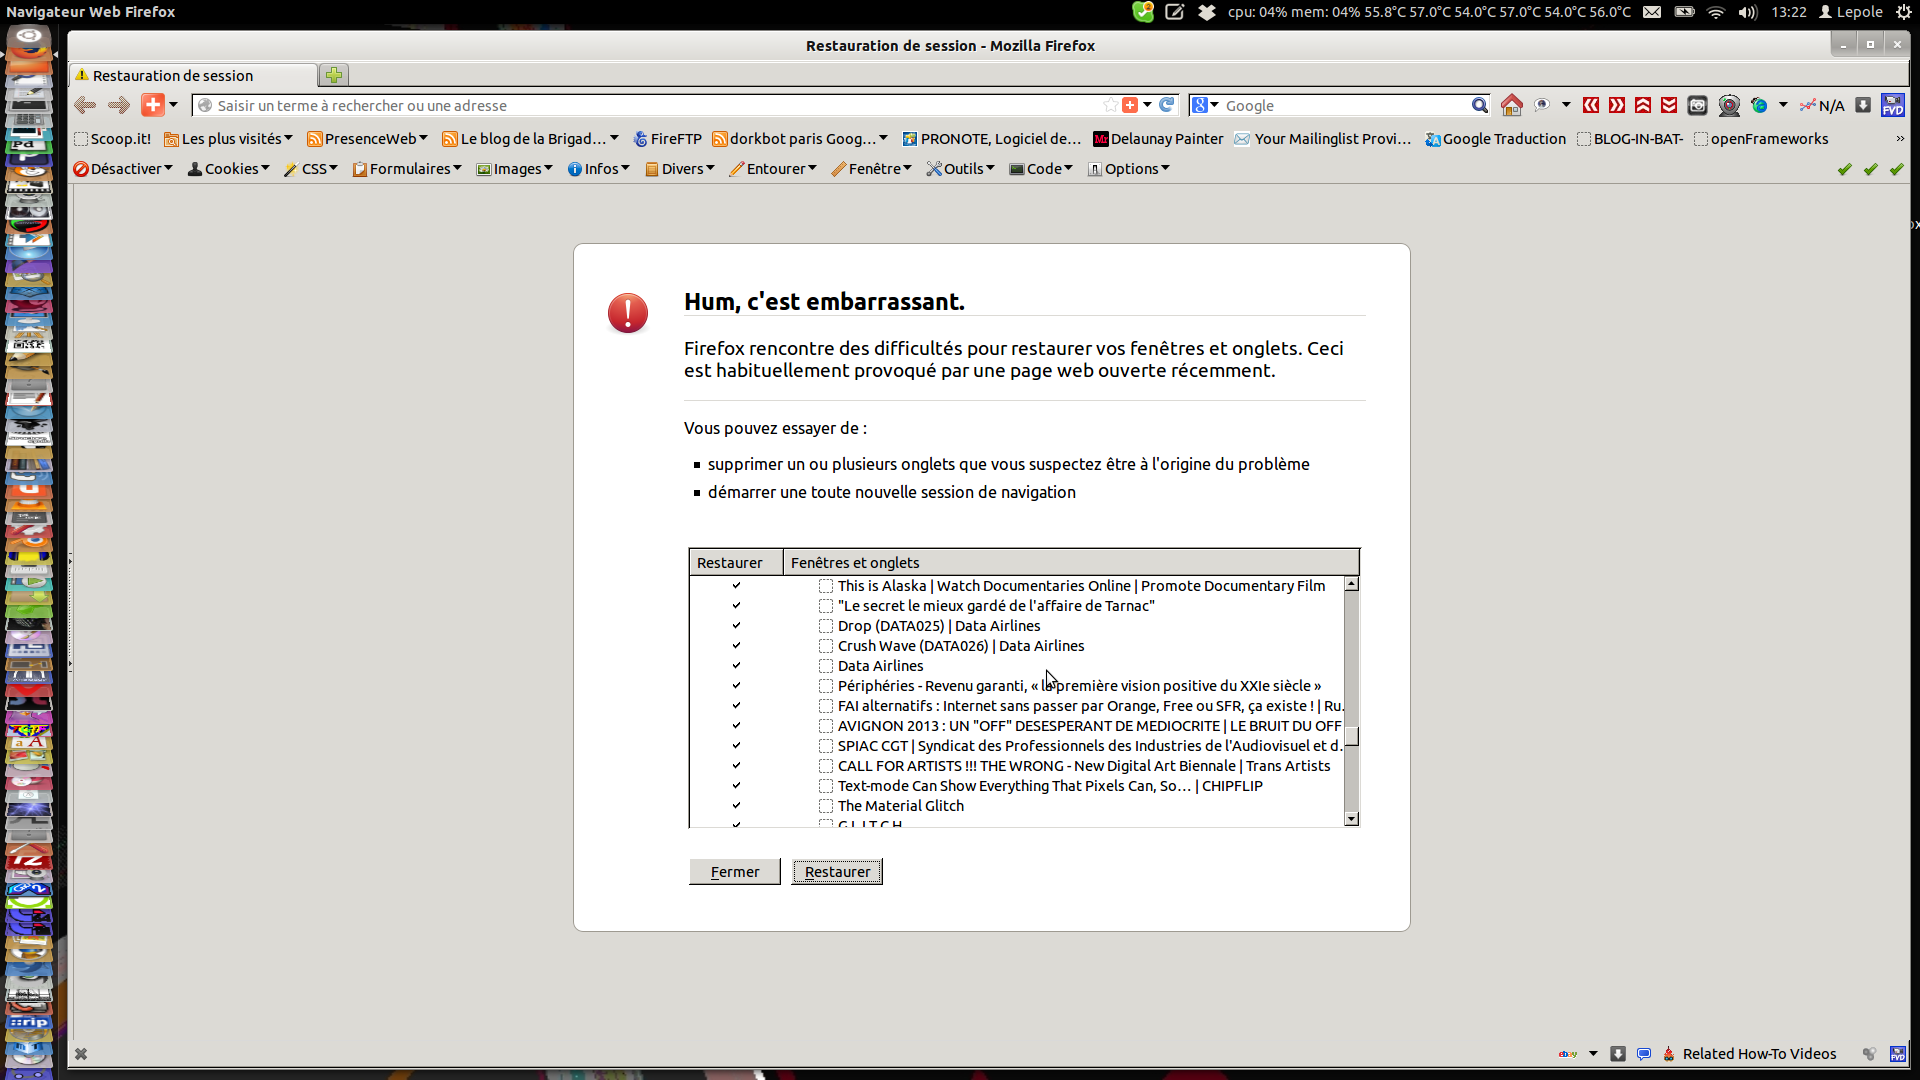Toggle restore checkmark for The Material Glitch
Image resolution: width=1920 pixels, height=1080 pixels.
pyautogui.click(x=736, y=806)
